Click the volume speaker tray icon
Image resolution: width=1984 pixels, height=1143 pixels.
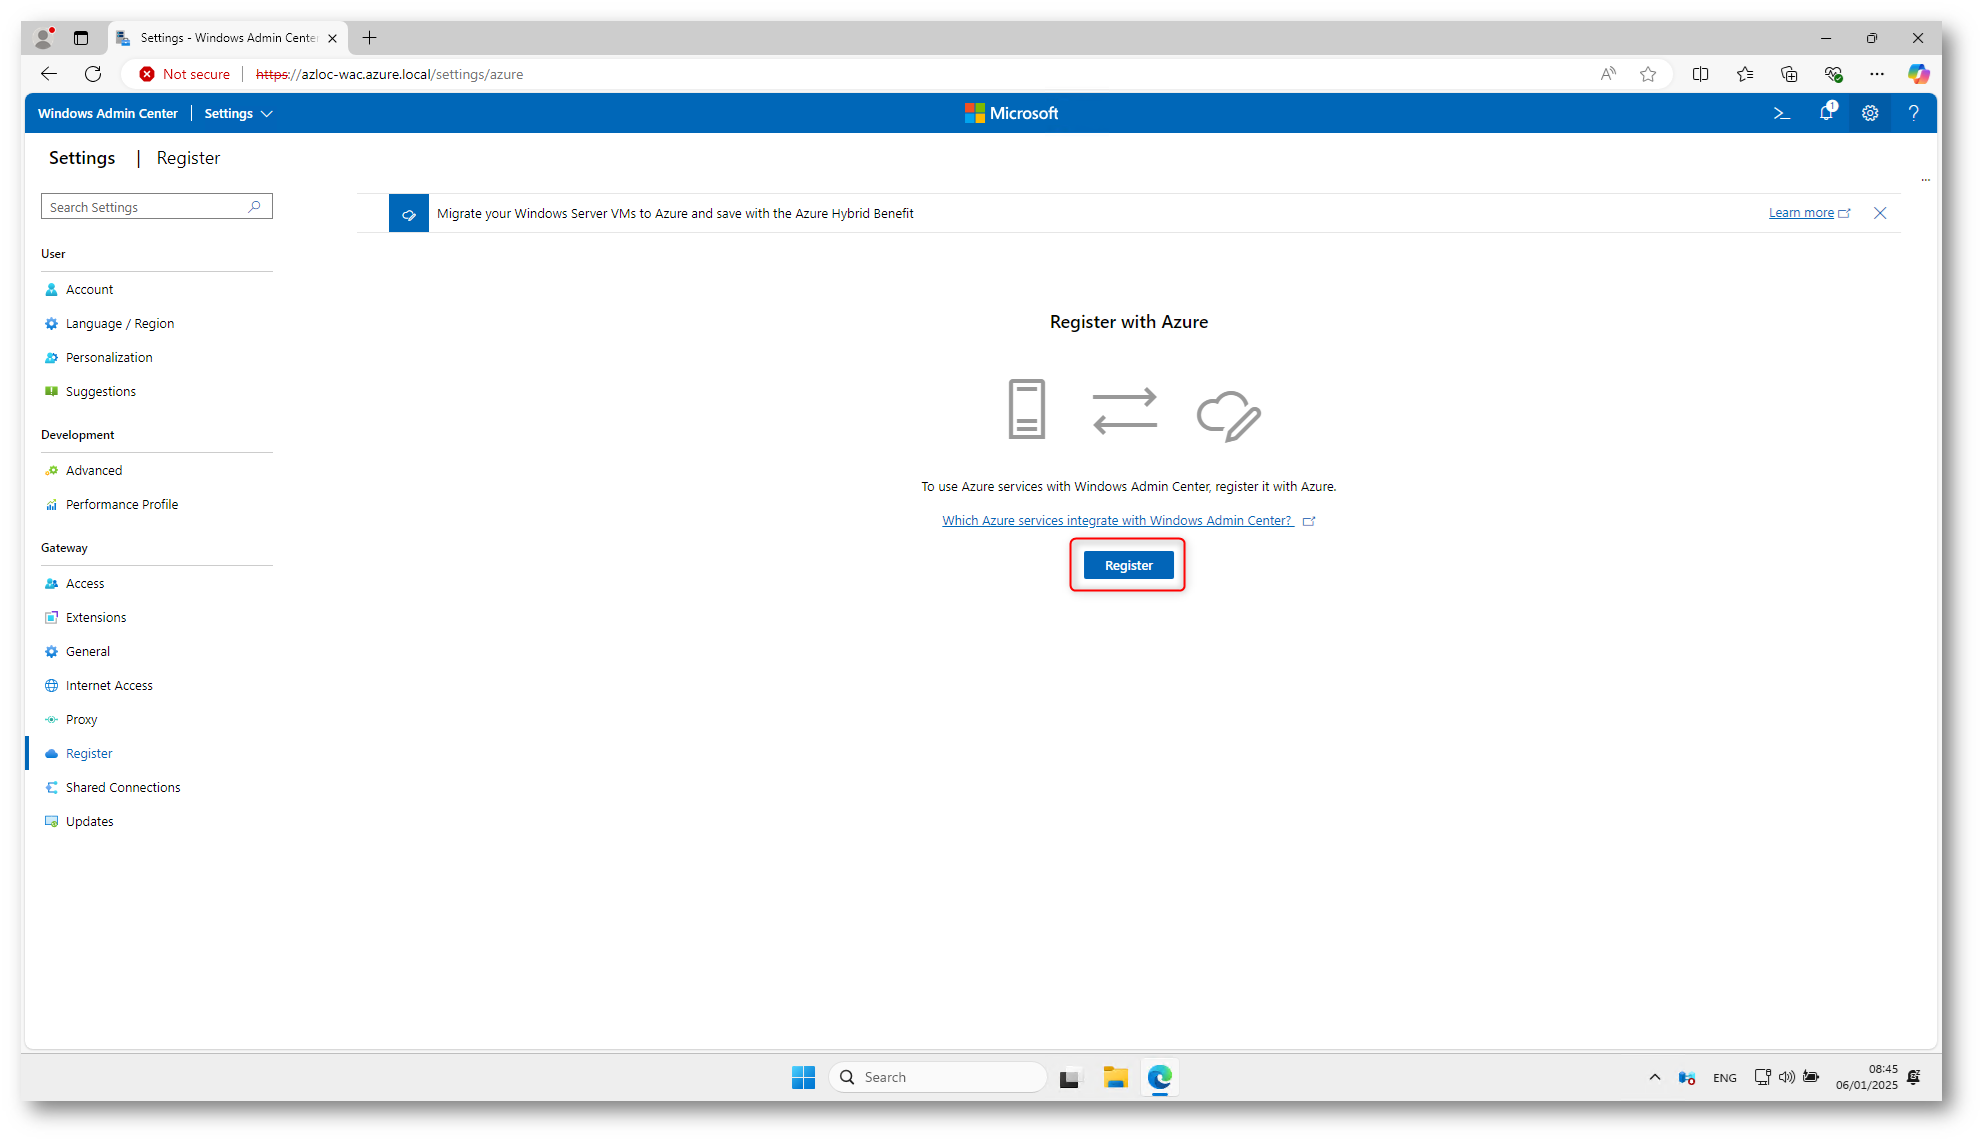[1786, 1078]
